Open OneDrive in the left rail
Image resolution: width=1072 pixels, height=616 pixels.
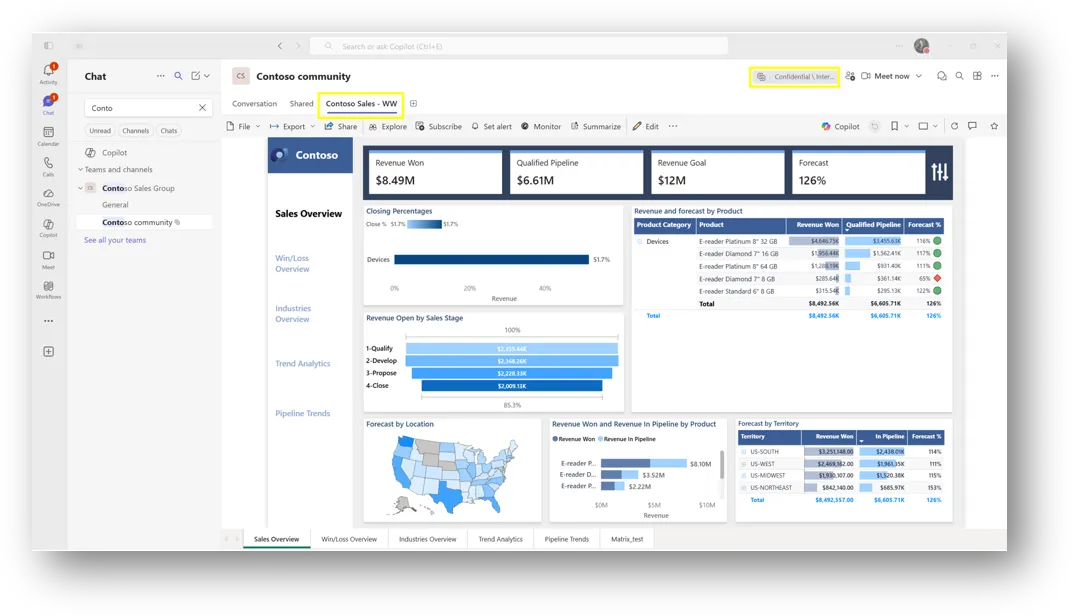tap(49, 197)
